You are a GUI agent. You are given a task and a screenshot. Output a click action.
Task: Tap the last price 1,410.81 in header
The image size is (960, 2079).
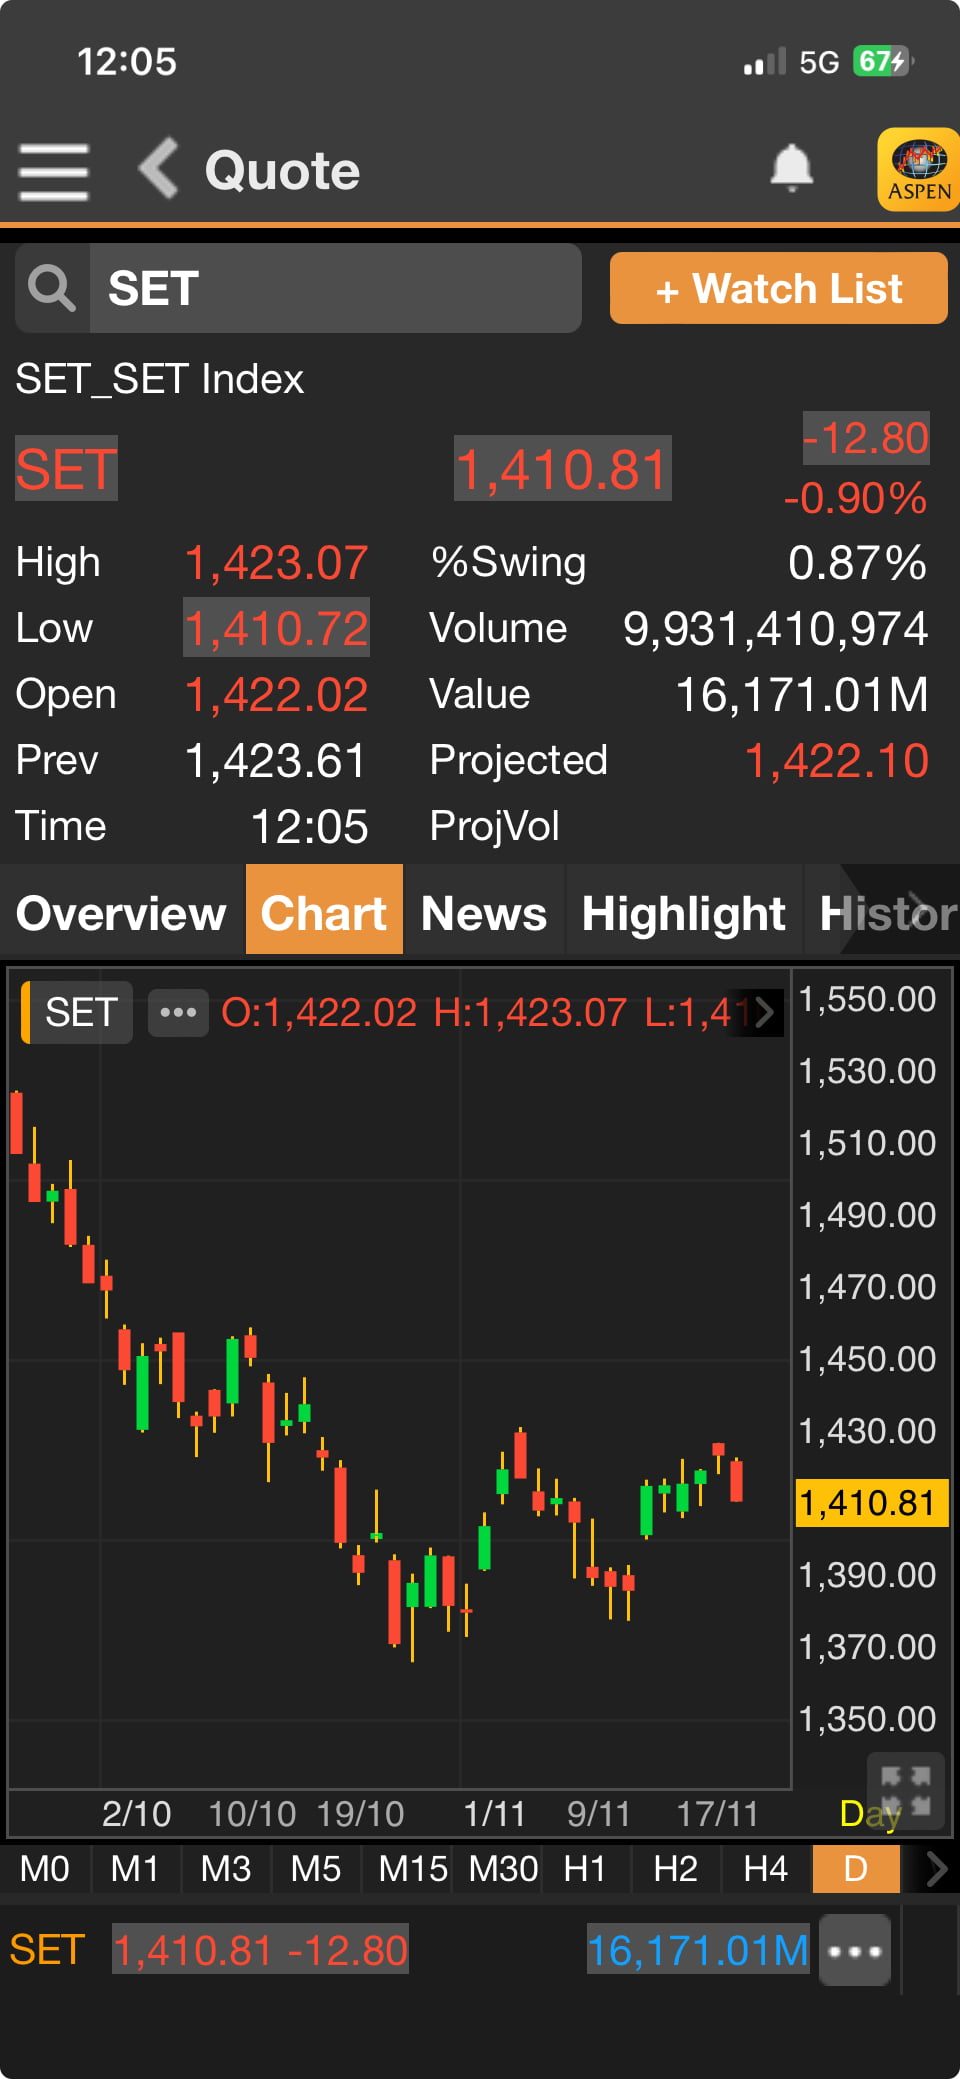coord(562,469)
